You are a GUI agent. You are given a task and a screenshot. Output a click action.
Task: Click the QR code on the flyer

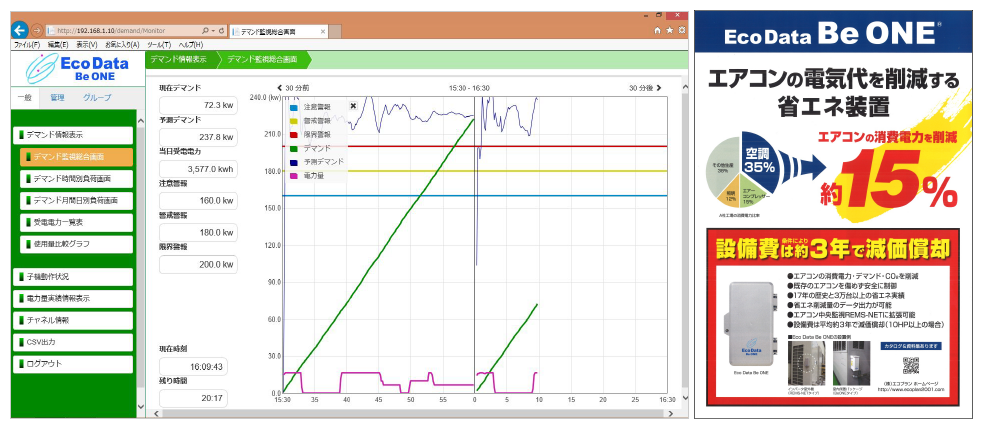click(x=910, y=367)
